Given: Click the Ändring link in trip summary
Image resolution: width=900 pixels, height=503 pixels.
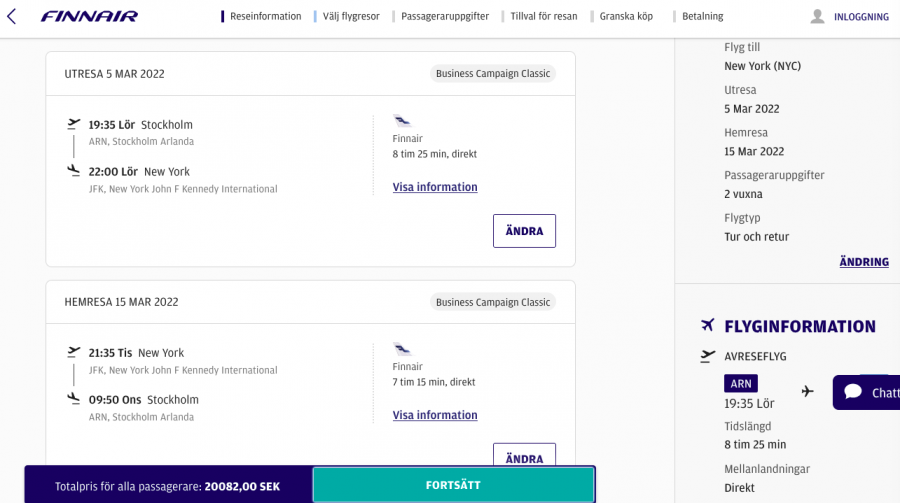Looking at the screenshot, I should 864,262.
